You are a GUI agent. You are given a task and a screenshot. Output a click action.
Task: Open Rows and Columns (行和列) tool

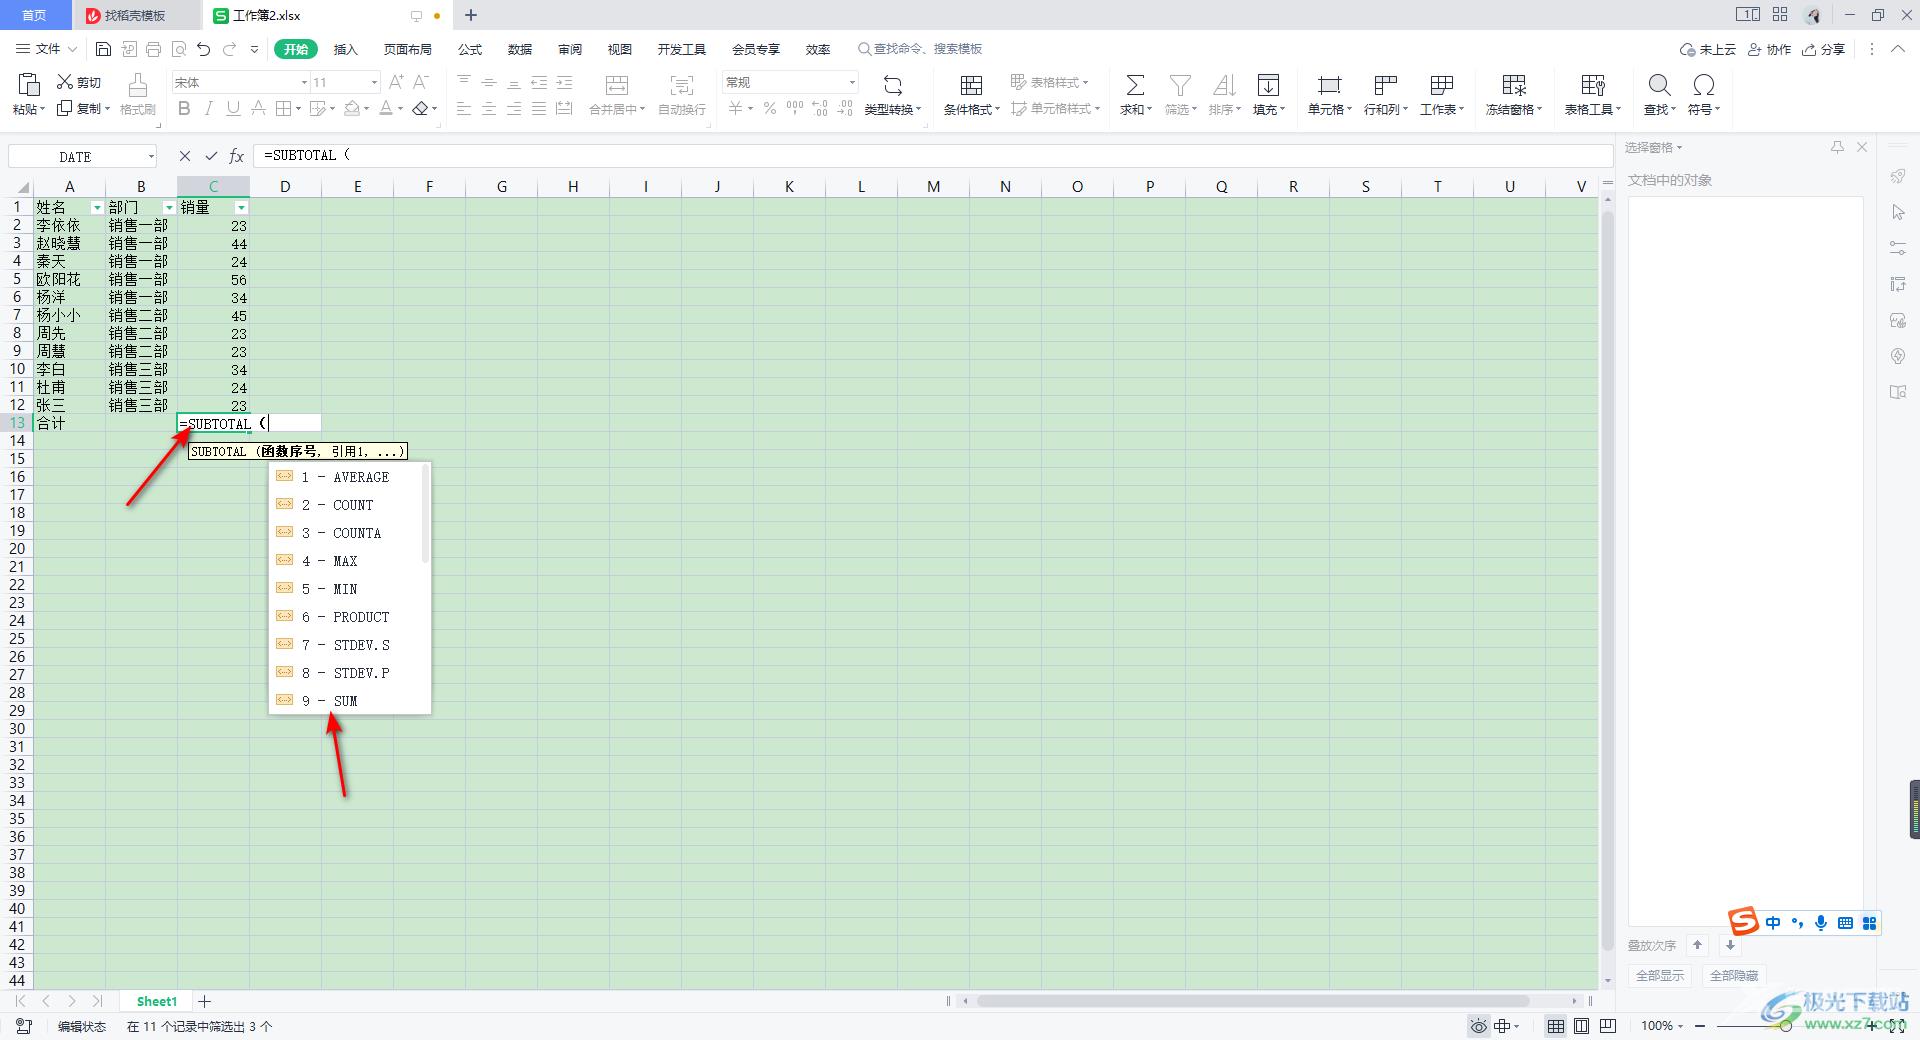pos(1385,95)
